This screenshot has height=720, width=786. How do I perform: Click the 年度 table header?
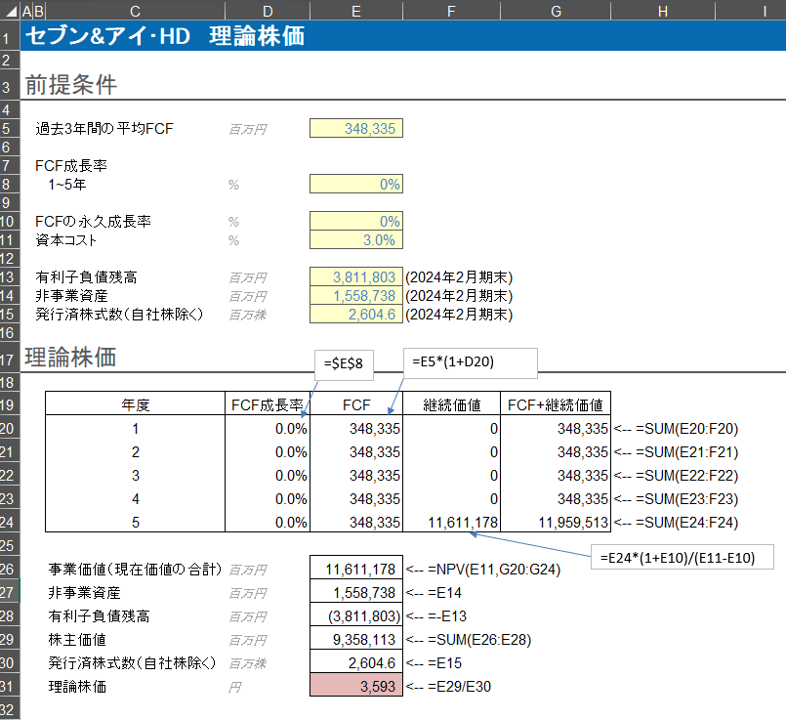point(135,405)
